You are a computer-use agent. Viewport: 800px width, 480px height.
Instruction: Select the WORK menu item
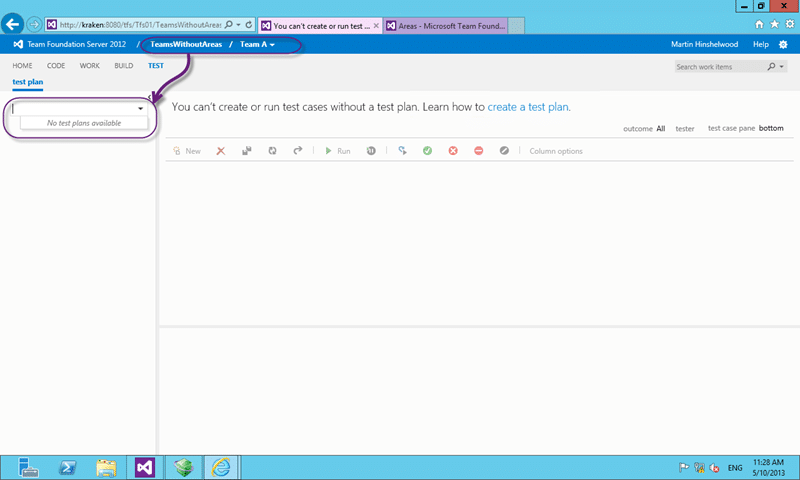89,66
